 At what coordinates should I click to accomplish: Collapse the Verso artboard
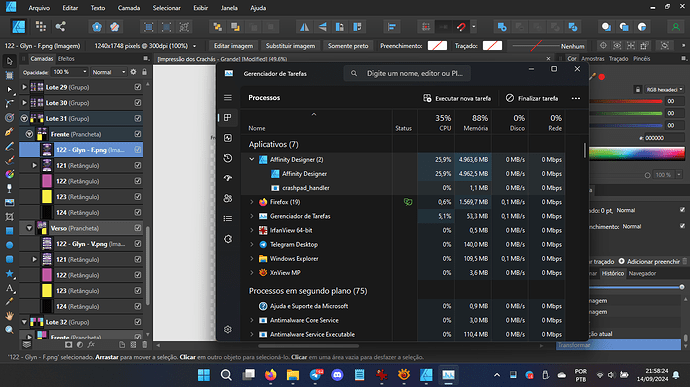(x=29, y=228)
